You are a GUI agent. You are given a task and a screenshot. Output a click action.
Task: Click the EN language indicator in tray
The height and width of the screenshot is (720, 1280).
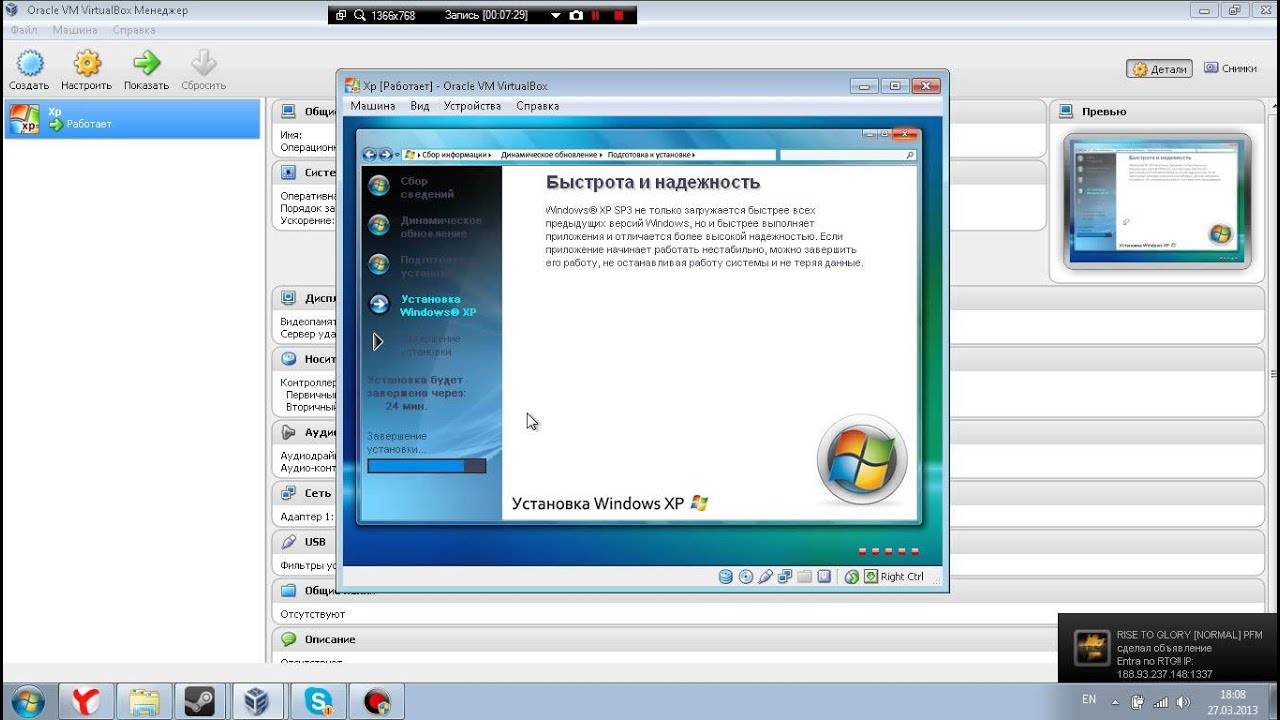(1089, 699)
